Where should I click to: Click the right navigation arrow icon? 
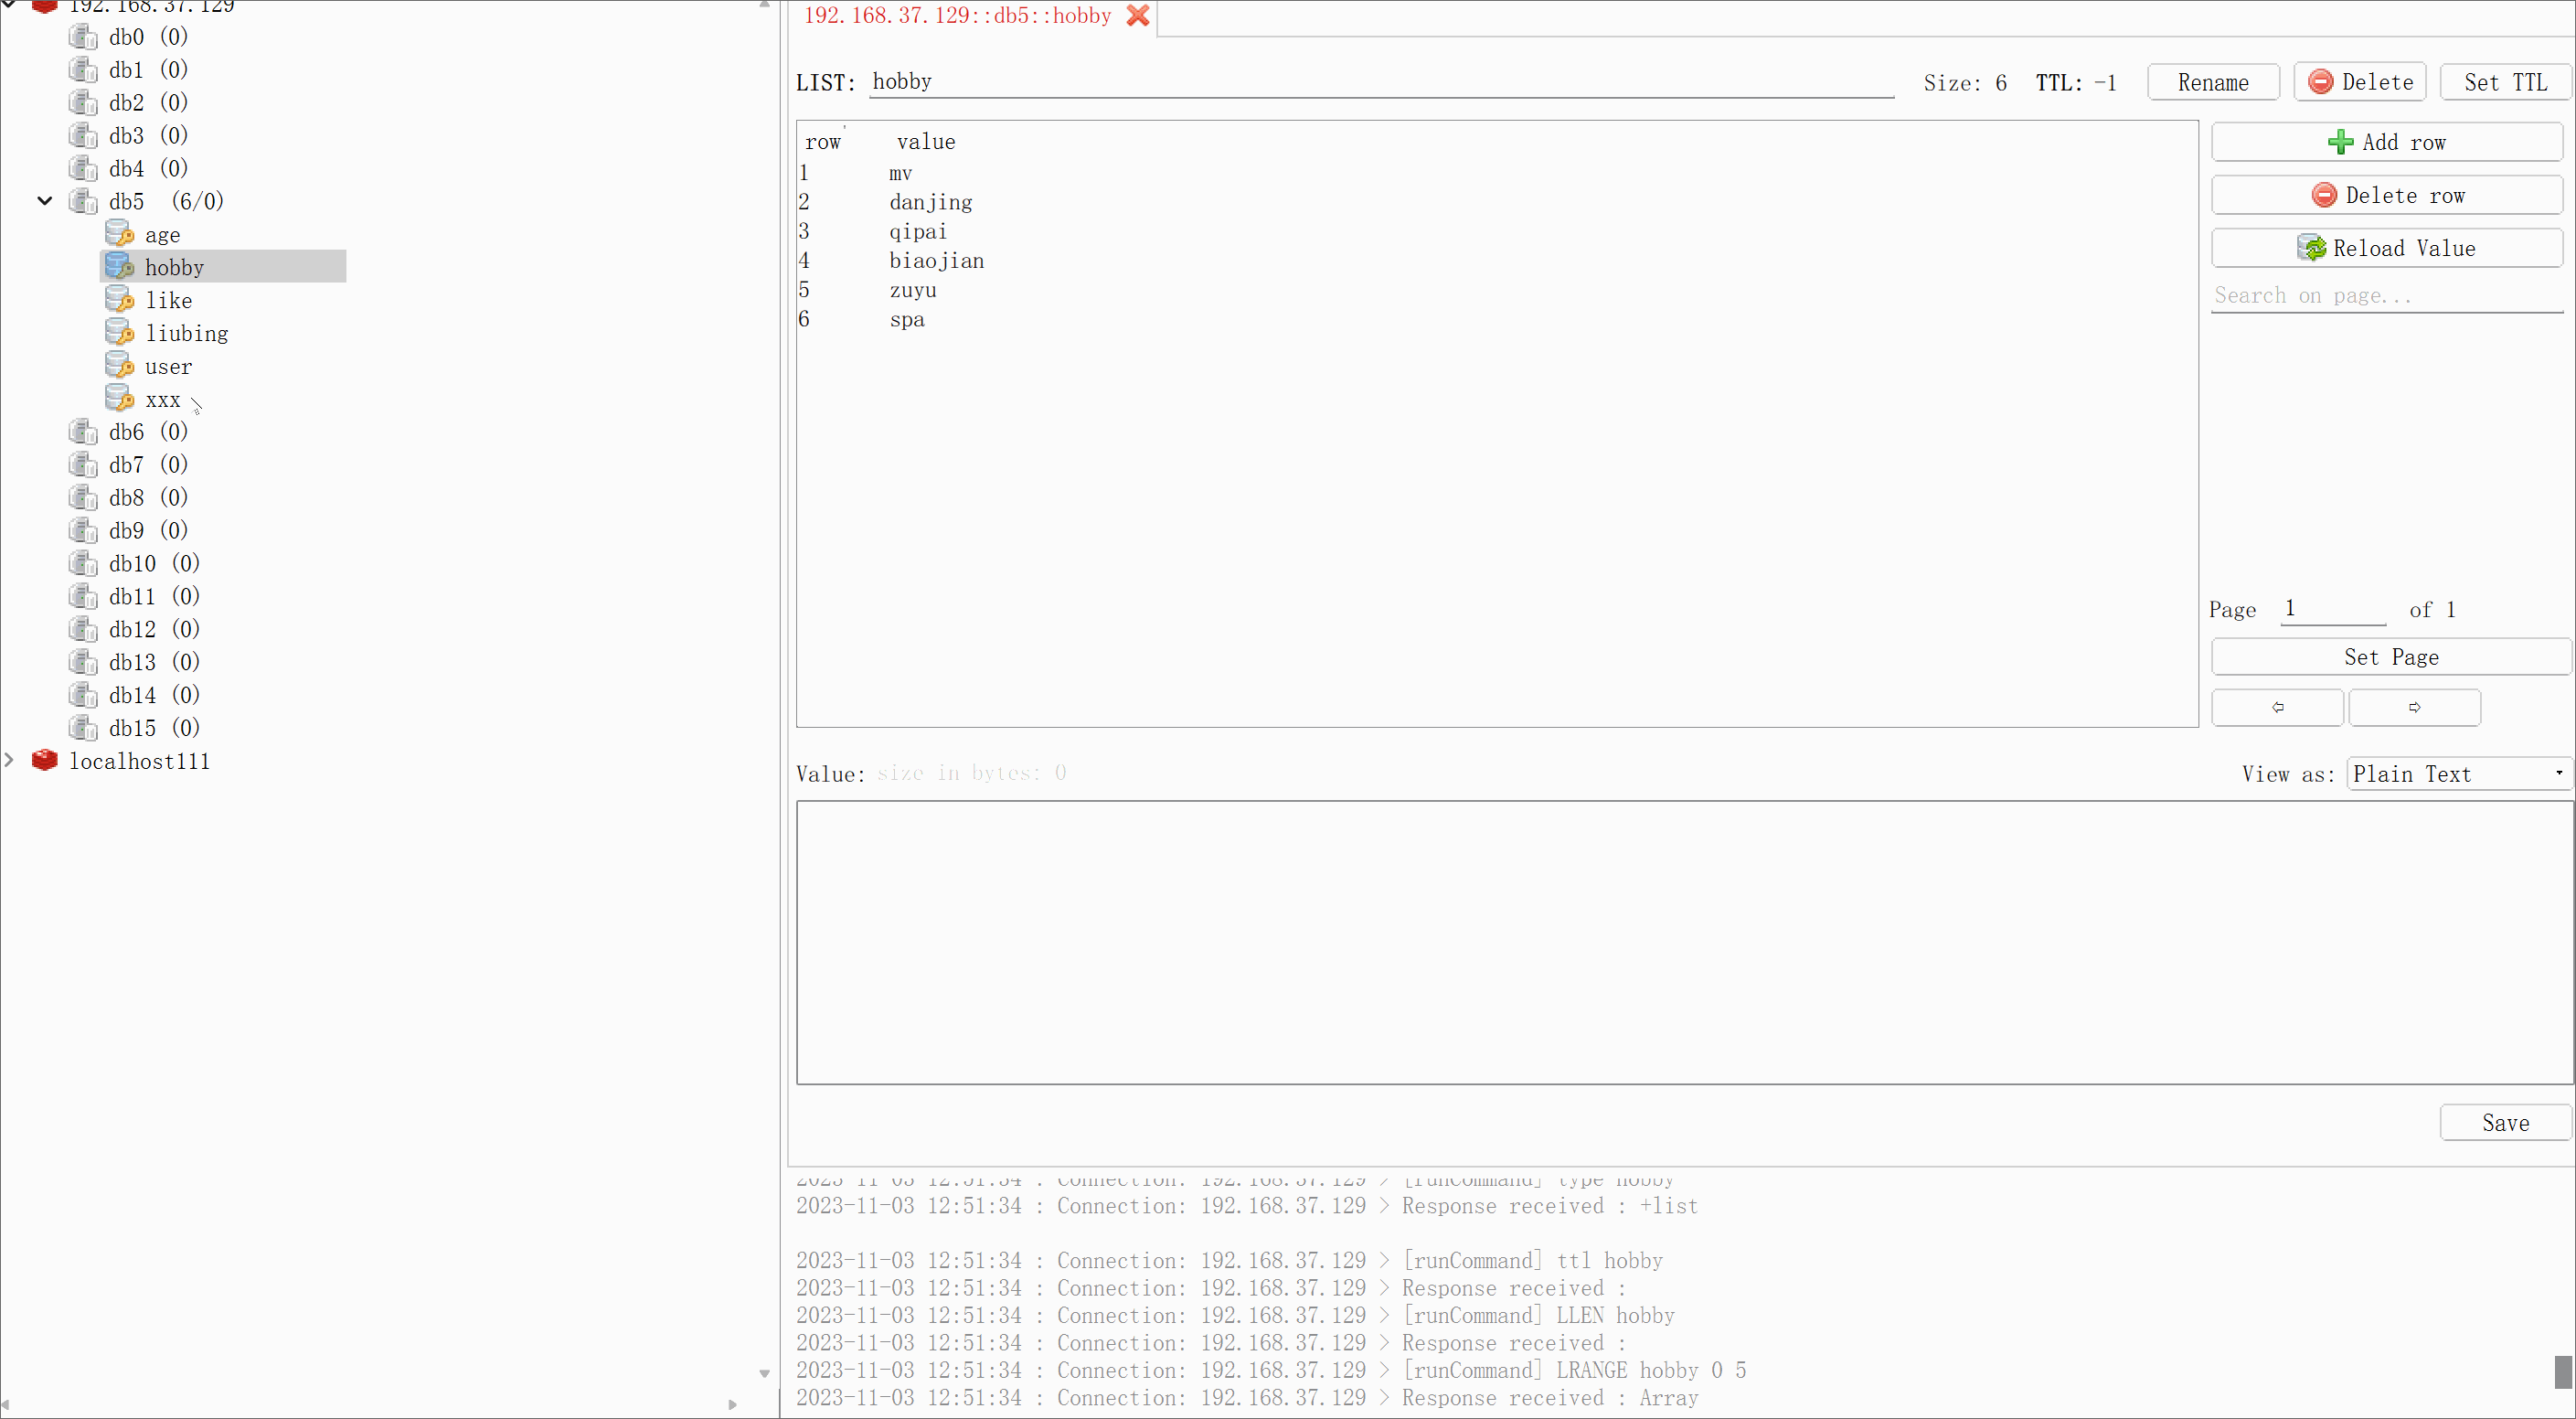tap(2413, 706)
